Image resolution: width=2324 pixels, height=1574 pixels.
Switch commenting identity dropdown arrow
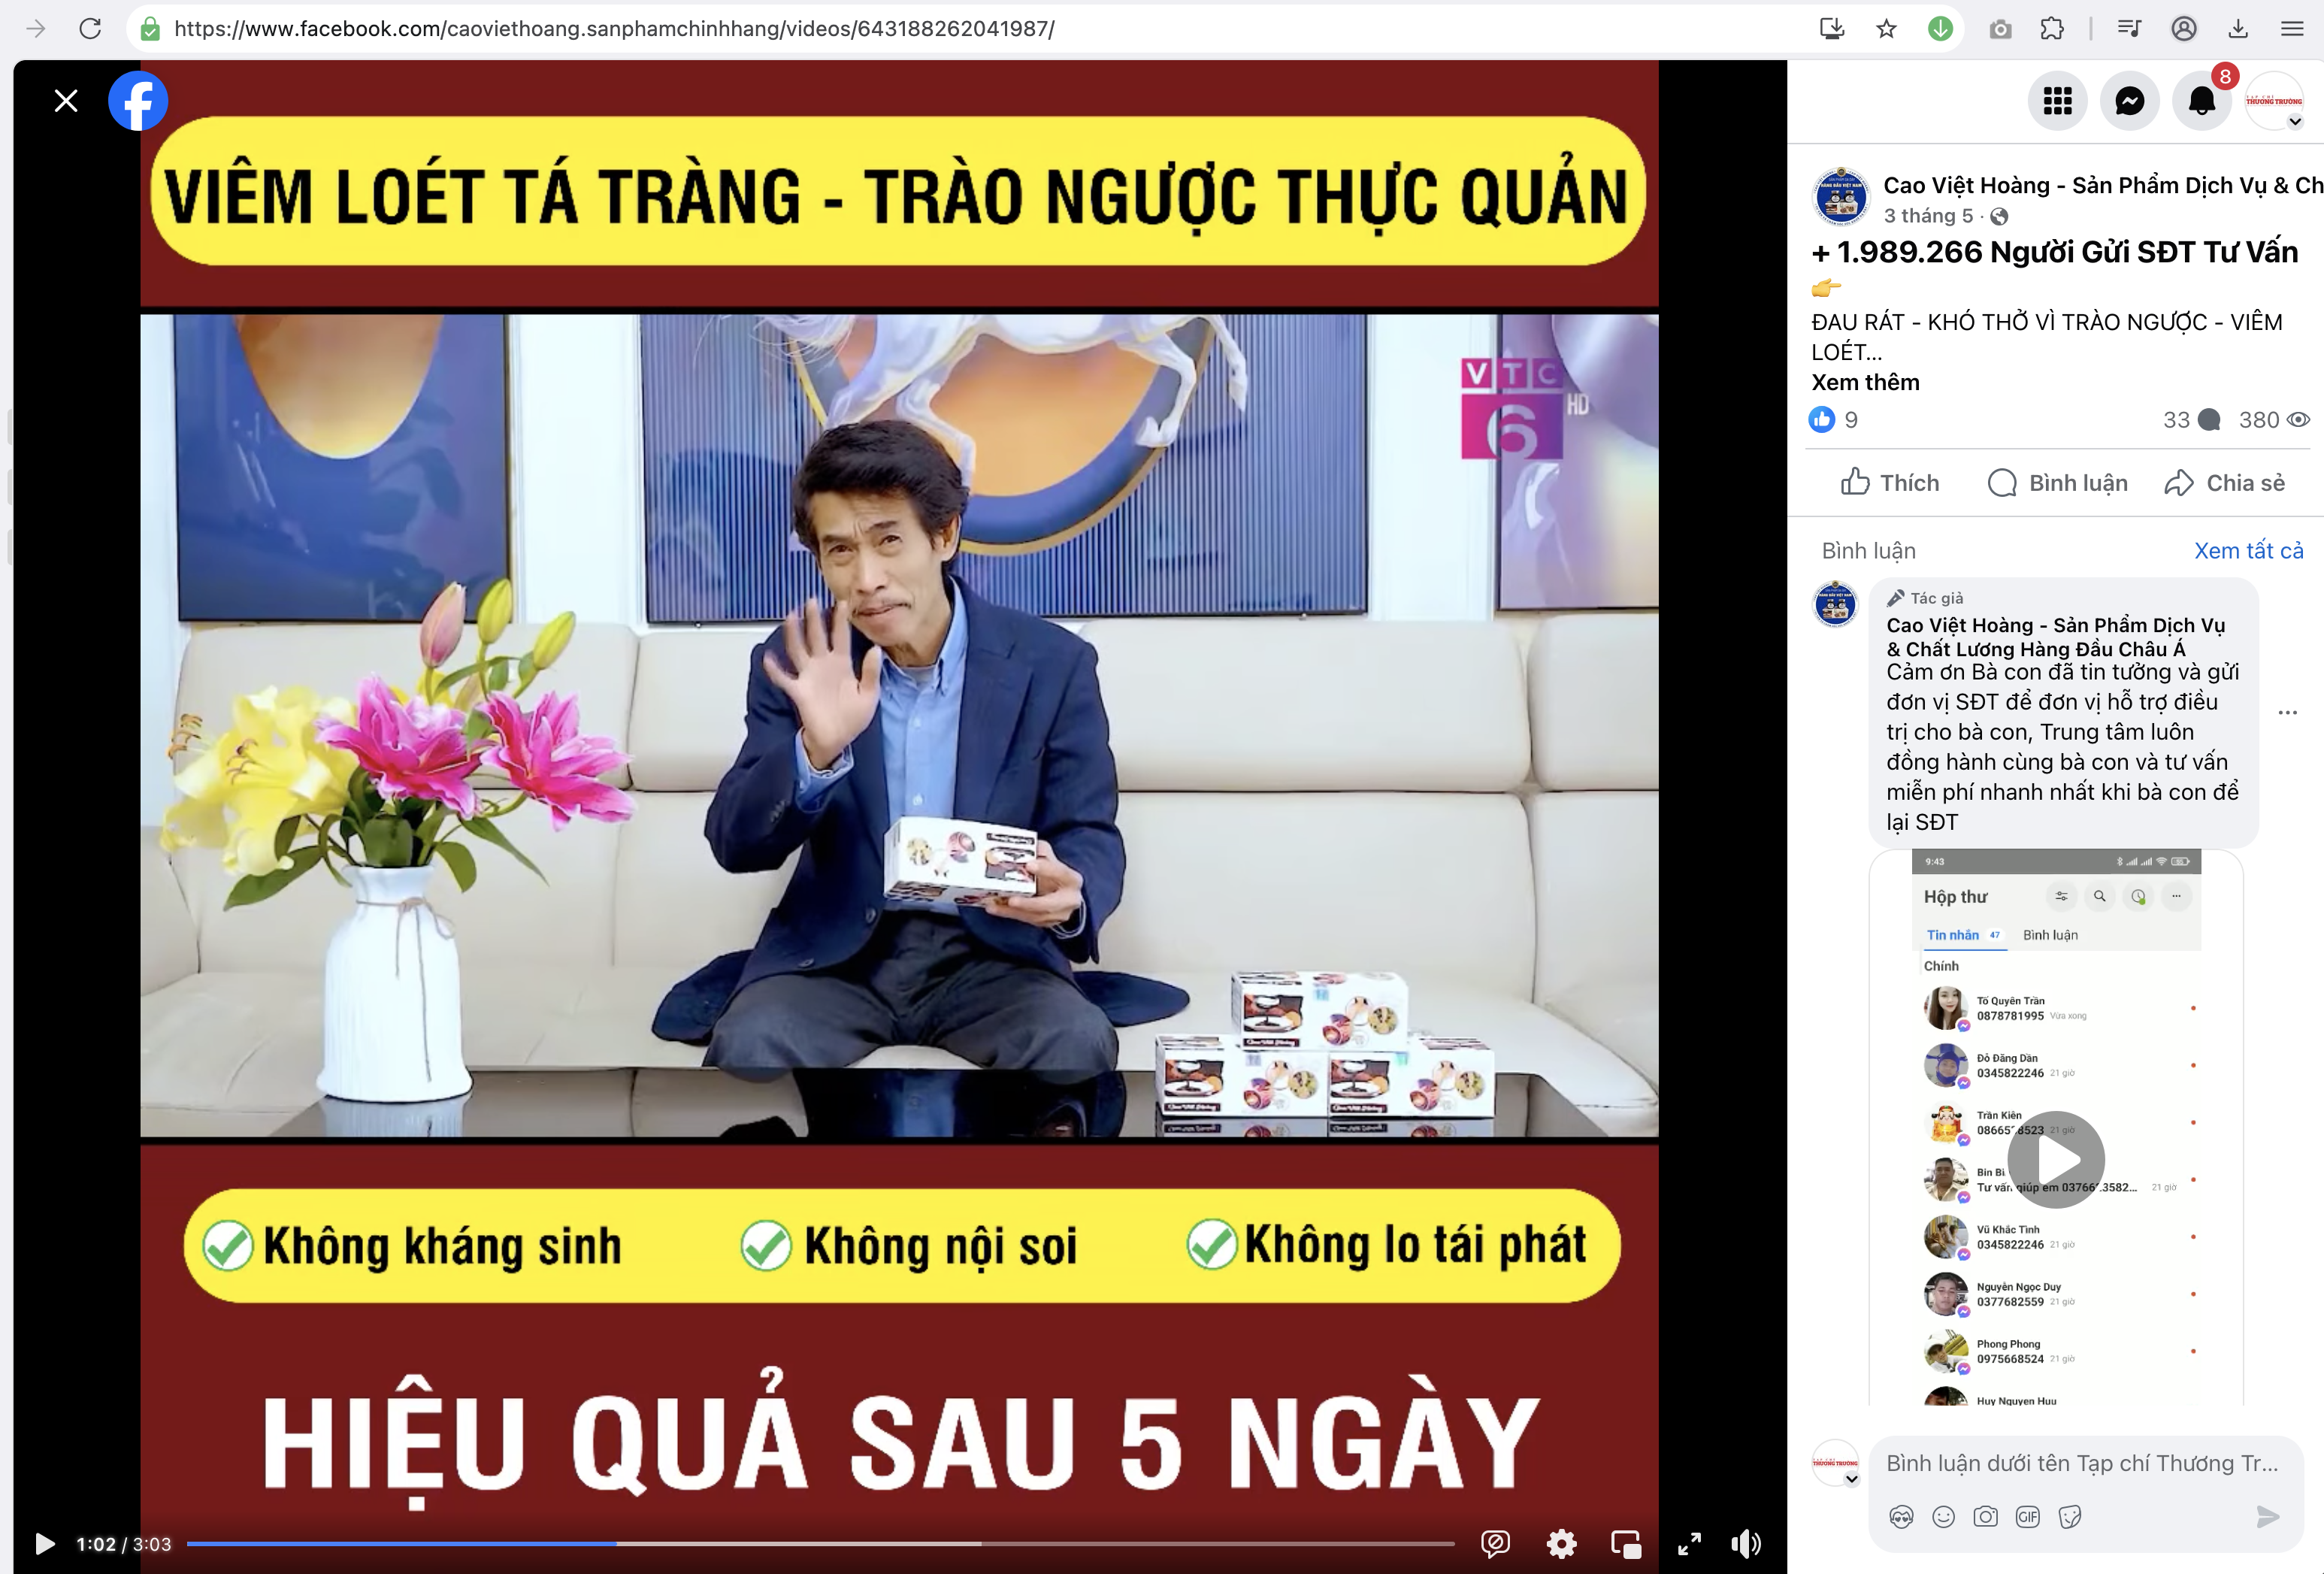[1852, 1479]
